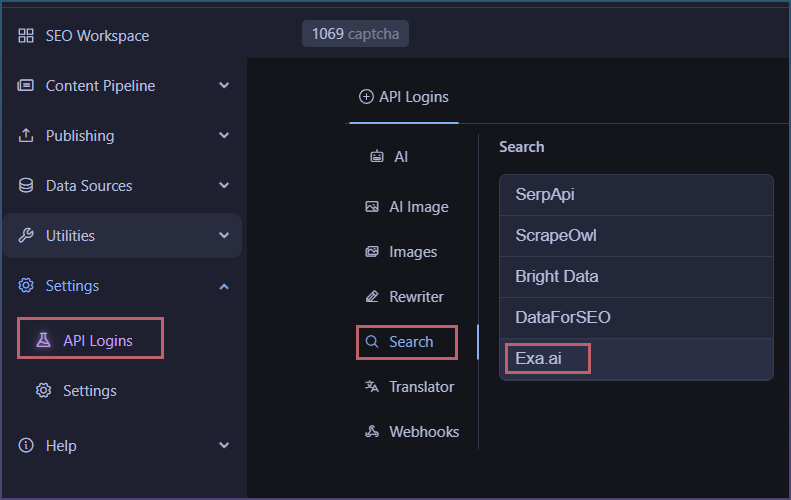791x500 pixels.
Task: Click the Utilities wrench icon
Action: (x=26, y=235)
